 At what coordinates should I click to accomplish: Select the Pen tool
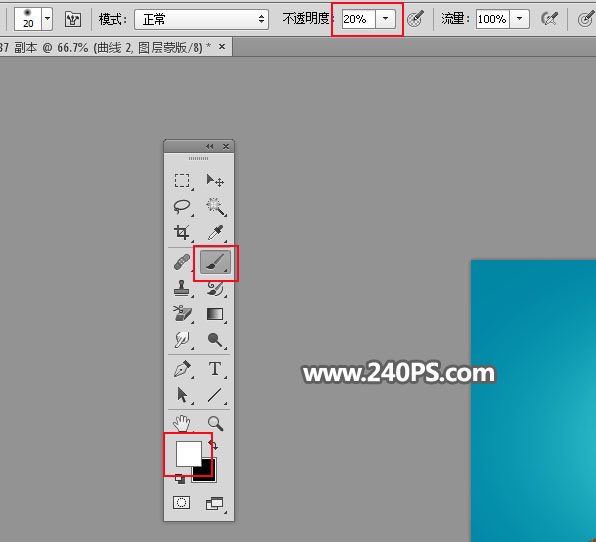coord(182,369)
